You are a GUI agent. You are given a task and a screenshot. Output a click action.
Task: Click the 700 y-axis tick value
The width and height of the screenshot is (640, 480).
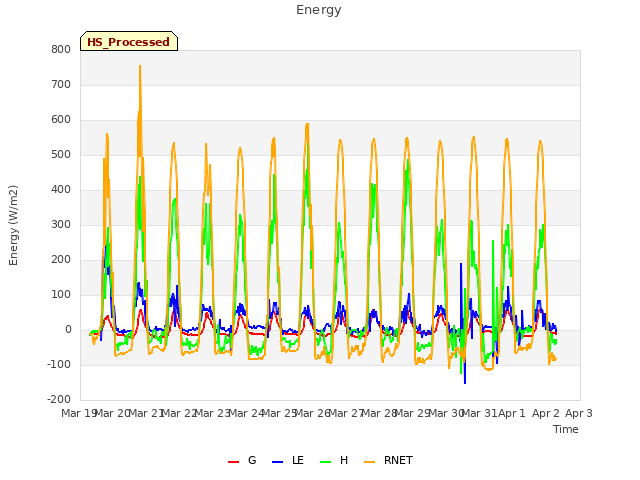pos(61,84)
